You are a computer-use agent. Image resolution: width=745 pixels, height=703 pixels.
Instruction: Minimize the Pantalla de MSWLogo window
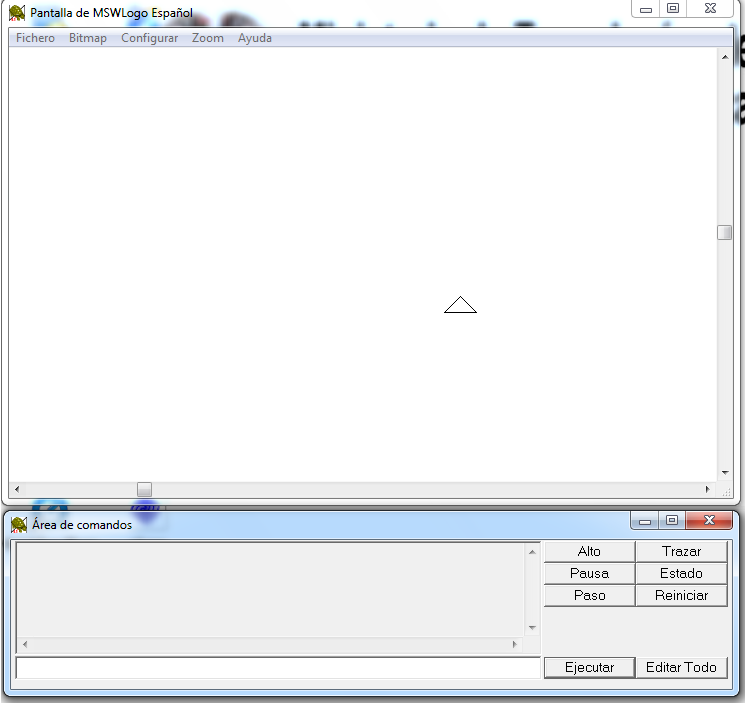point(646,9)
